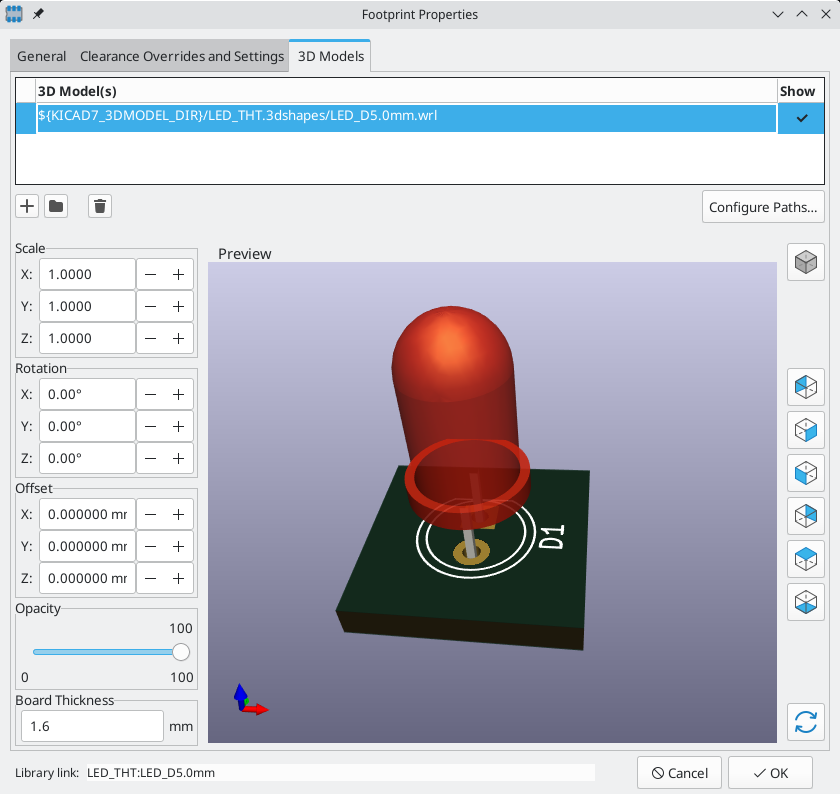Add a new 3D model entry
The height and width of the screenshot is (794, 840).
point(26,206)
